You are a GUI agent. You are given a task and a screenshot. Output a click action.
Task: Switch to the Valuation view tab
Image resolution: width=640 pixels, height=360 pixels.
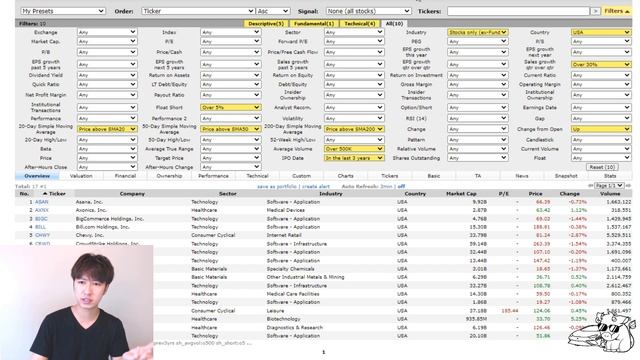point(81,176)
